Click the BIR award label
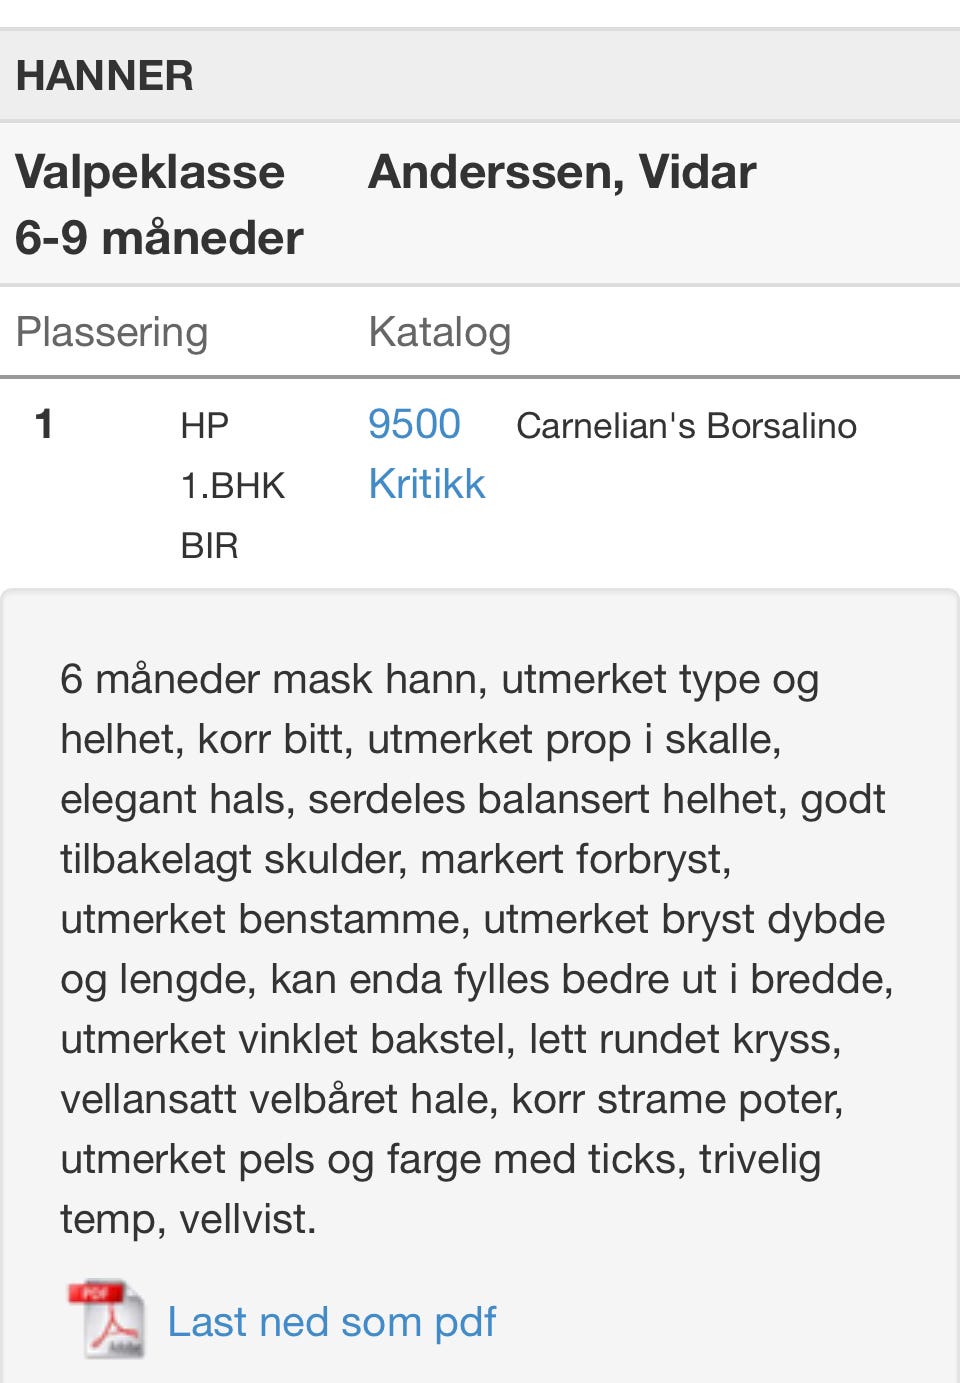This screenshot has width=960, height=1383. [212, 546]
